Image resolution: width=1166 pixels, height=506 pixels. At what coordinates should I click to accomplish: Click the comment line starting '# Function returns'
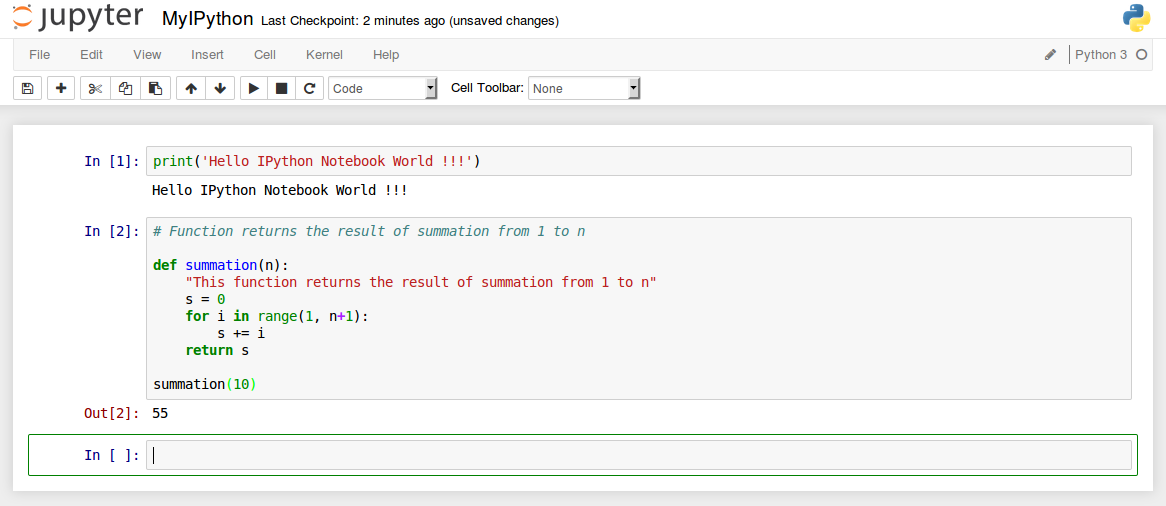click(x=369, y=231)
